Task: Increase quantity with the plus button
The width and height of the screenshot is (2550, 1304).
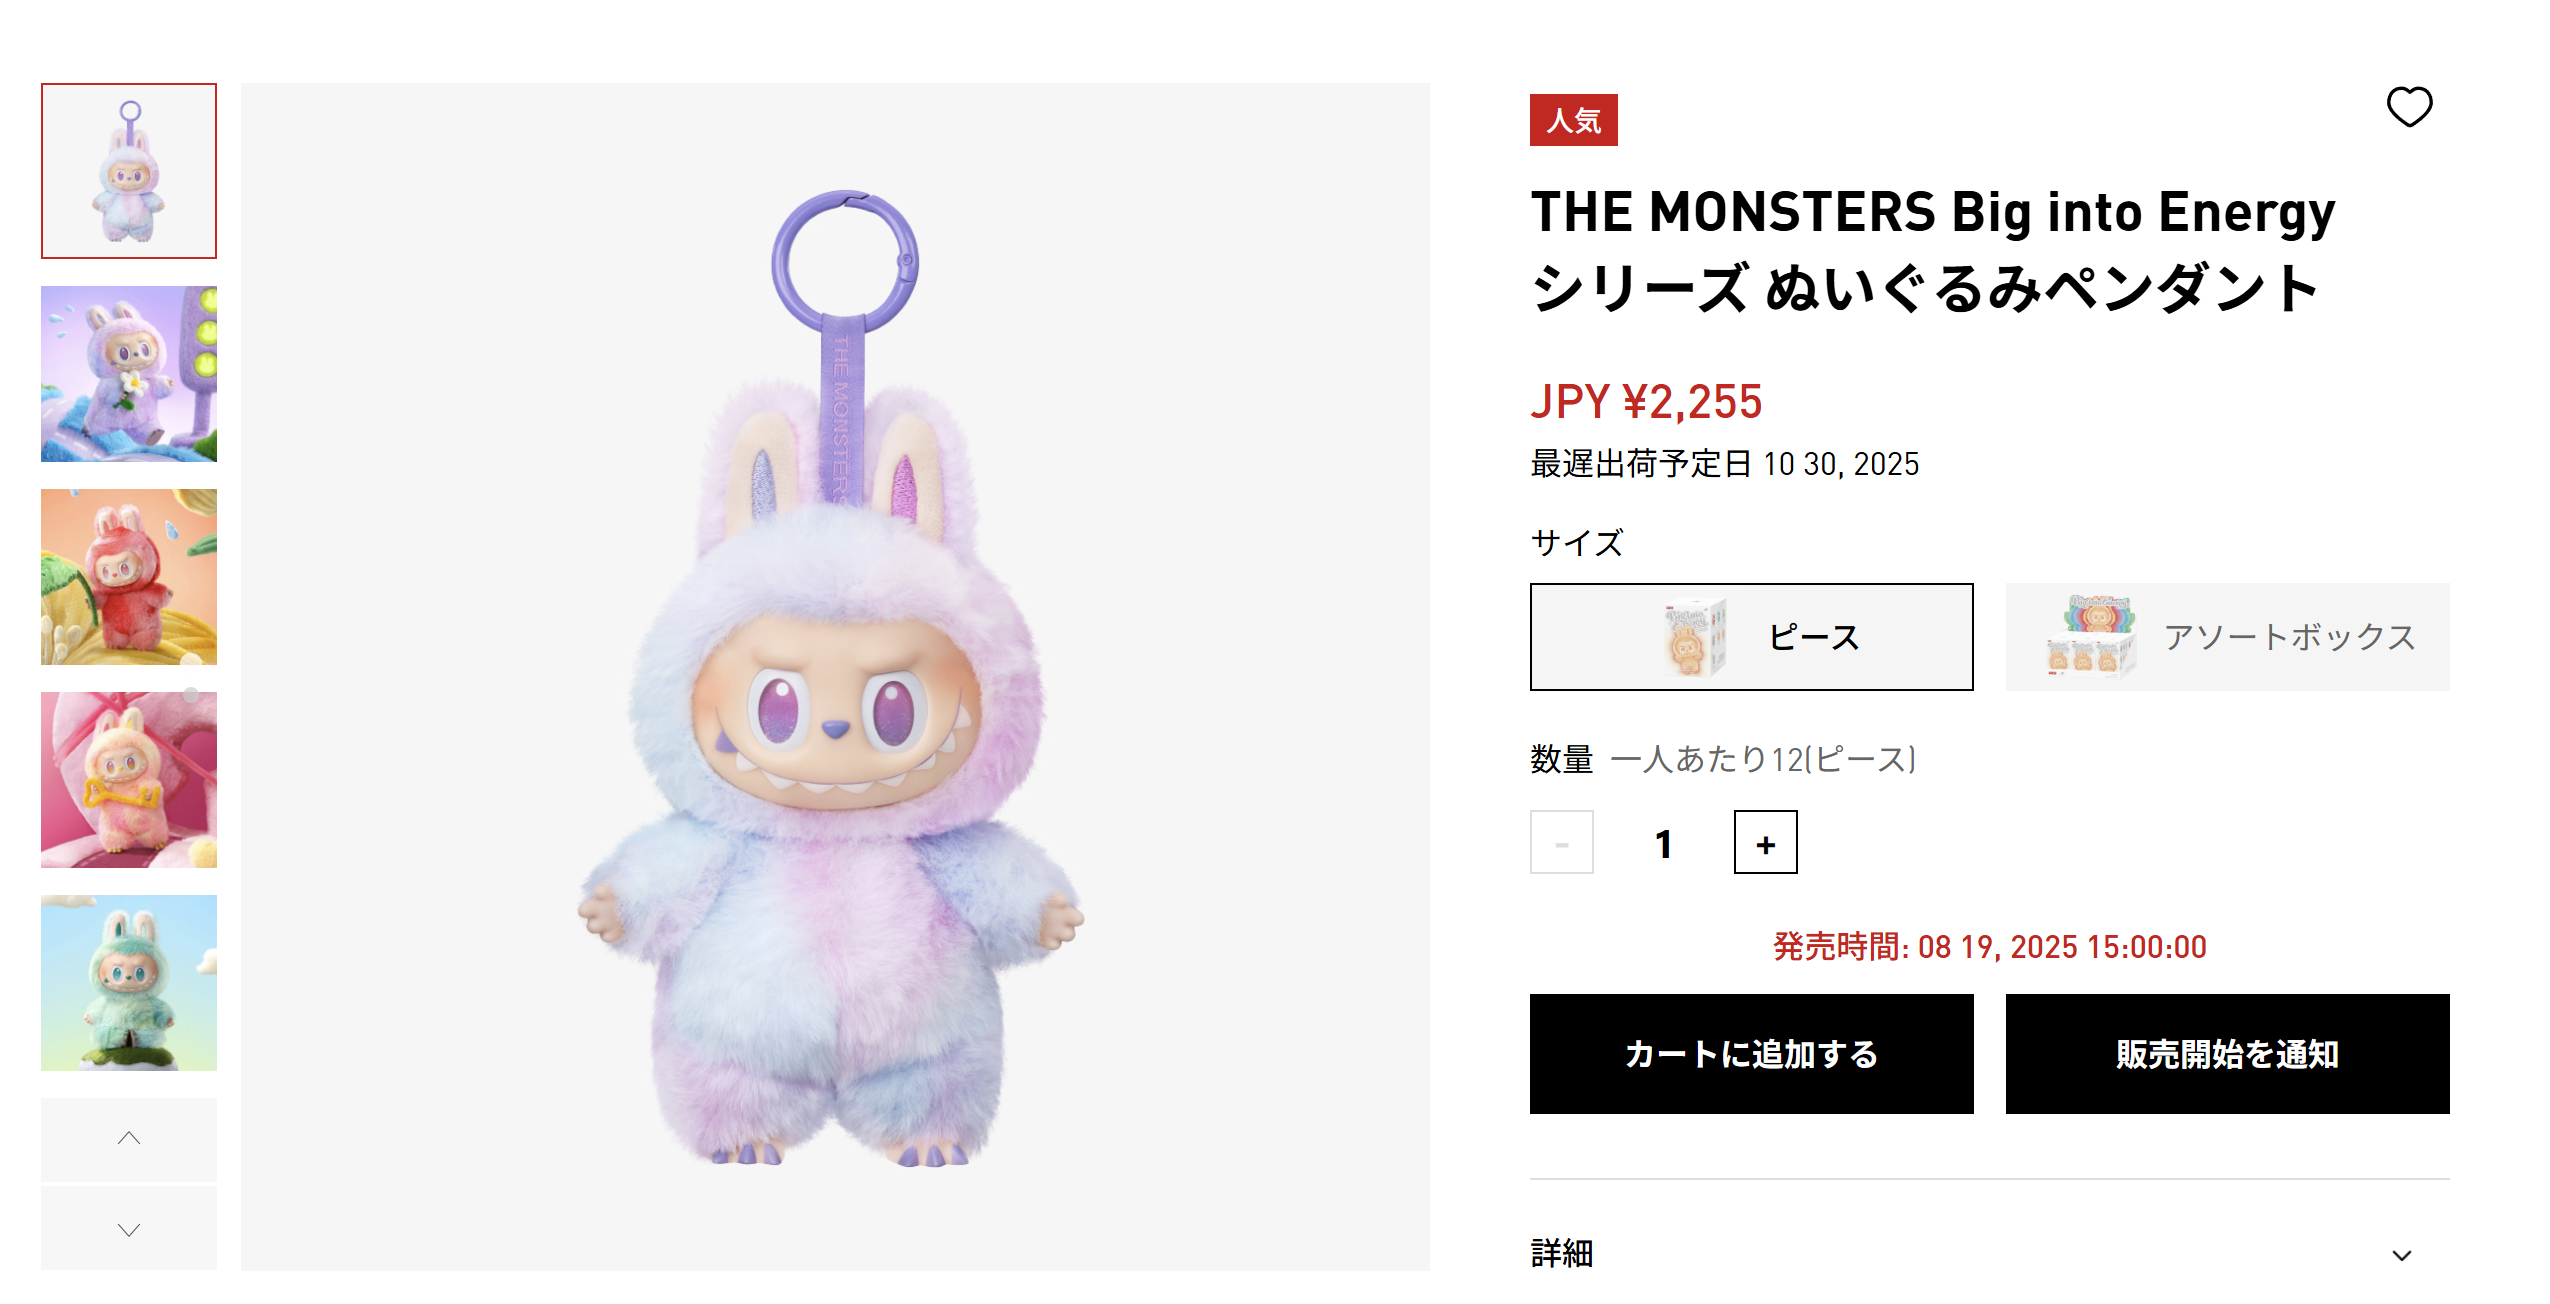Action: point(1765,842)
